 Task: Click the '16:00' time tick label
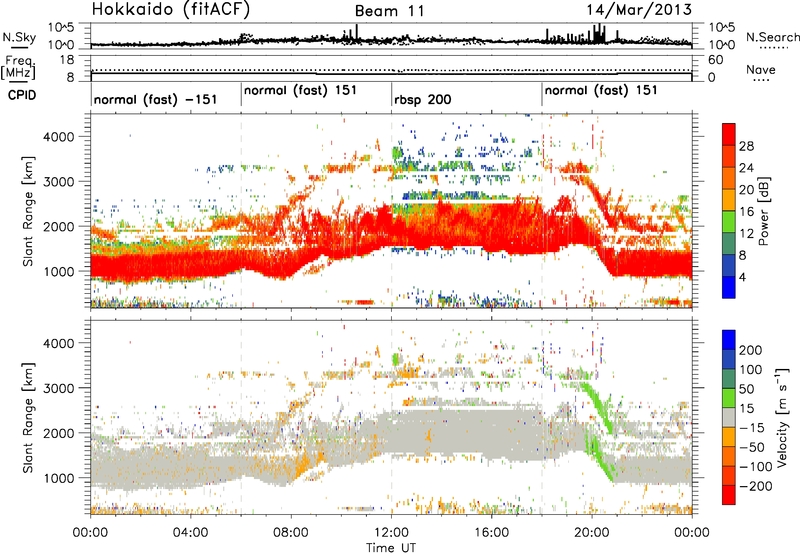[491, 533]
